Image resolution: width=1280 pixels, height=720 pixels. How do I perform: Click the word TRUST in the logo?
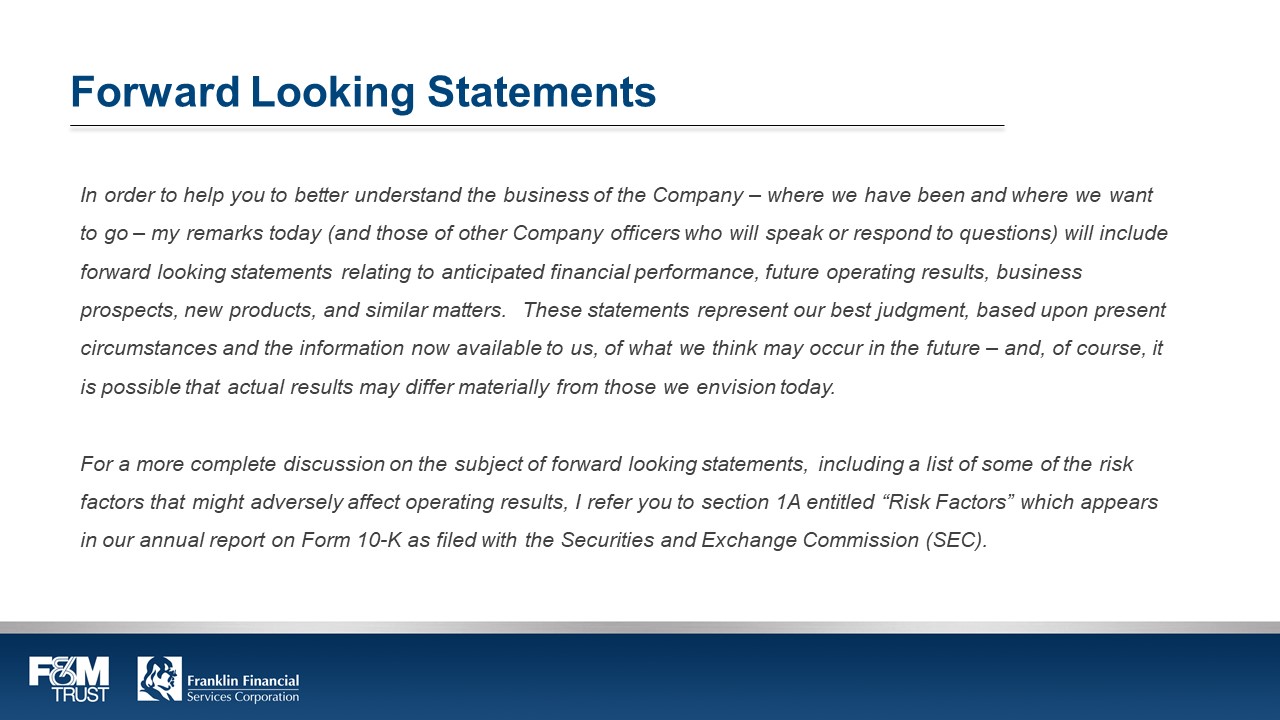(81, 694)
